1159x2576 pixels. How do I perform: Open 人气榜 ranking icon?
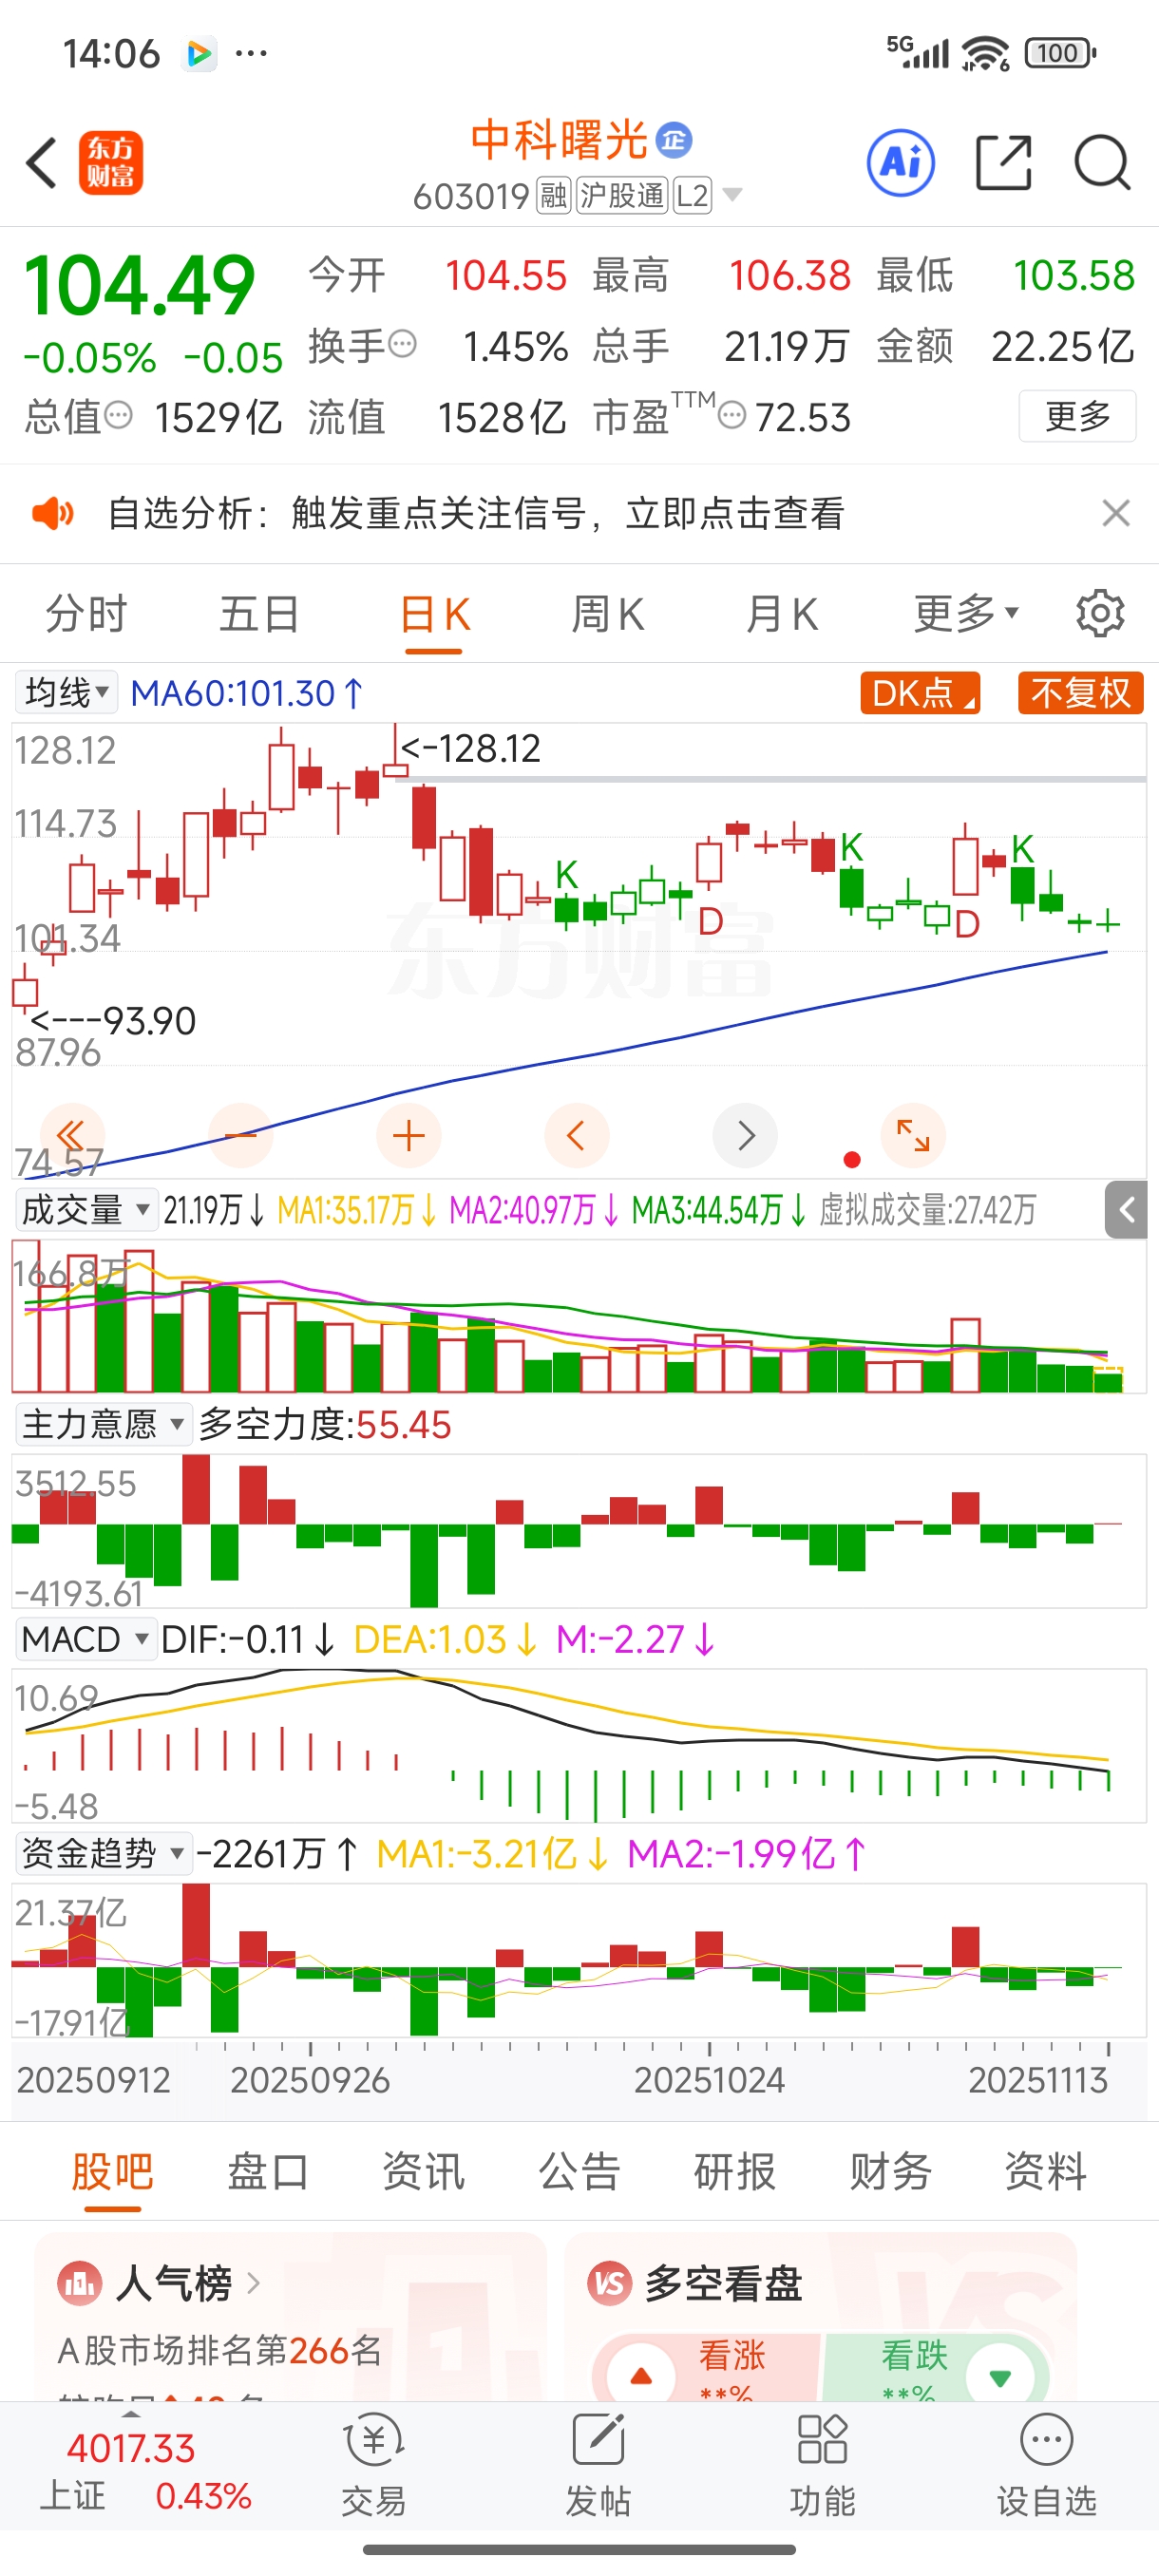click(x=79, y=2283)
